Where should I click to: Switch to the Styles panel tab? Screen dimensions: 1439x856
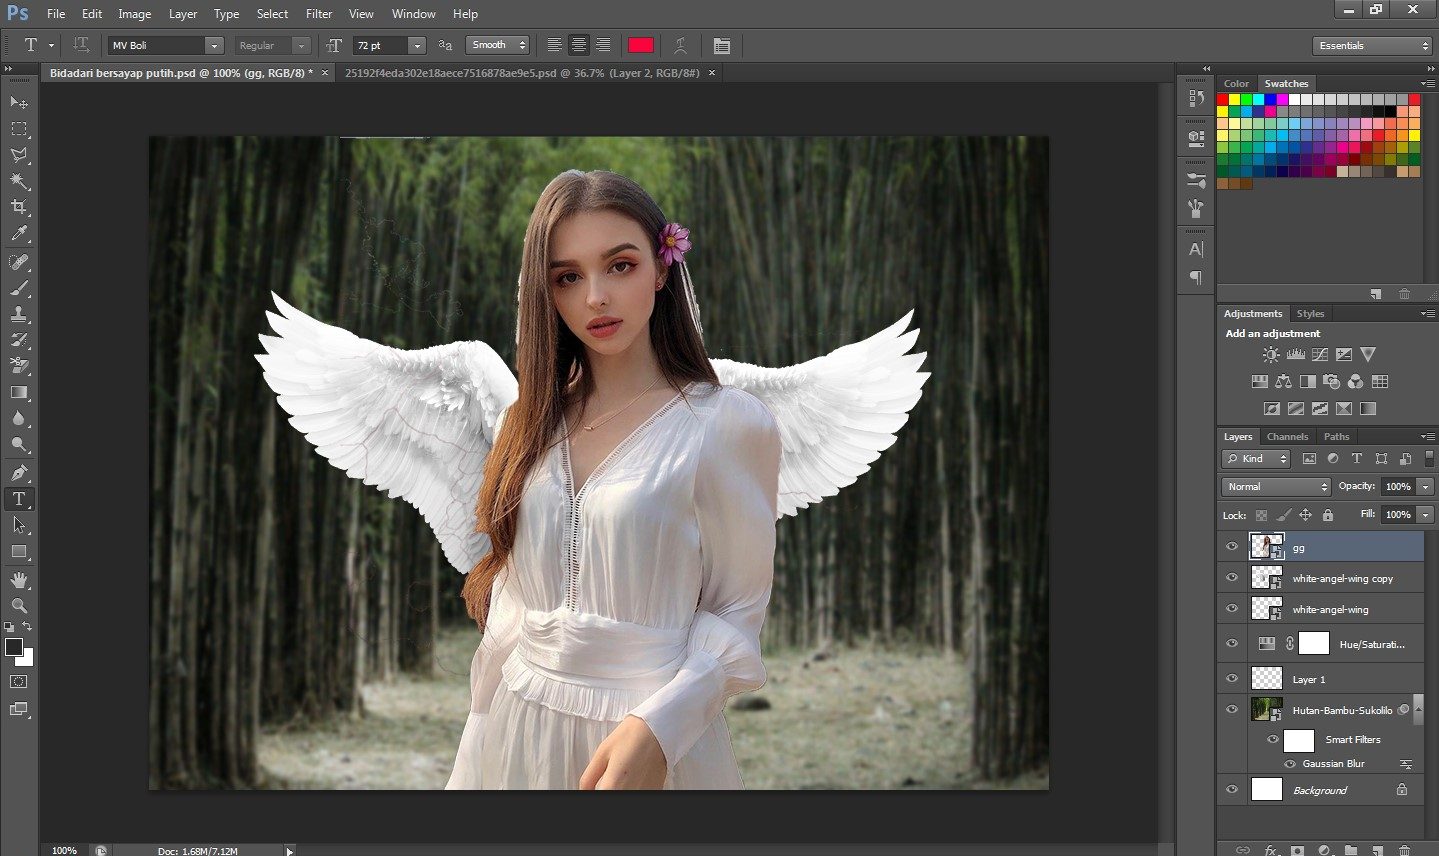pos(1310,313)
